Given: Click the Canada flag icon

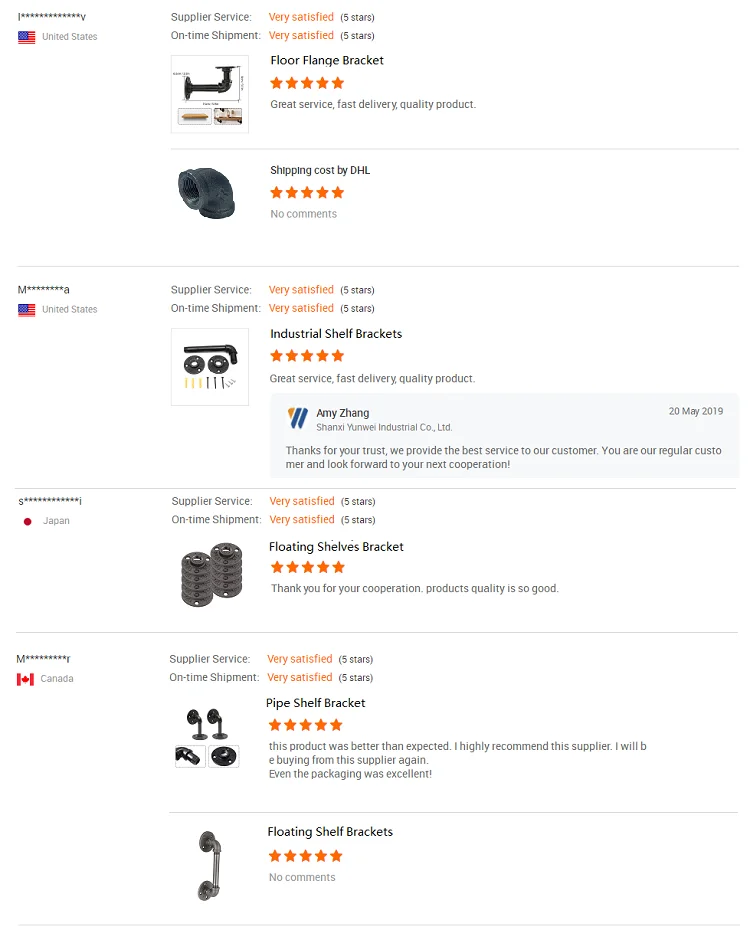Looking at the screenshot, I should point(26,679).
